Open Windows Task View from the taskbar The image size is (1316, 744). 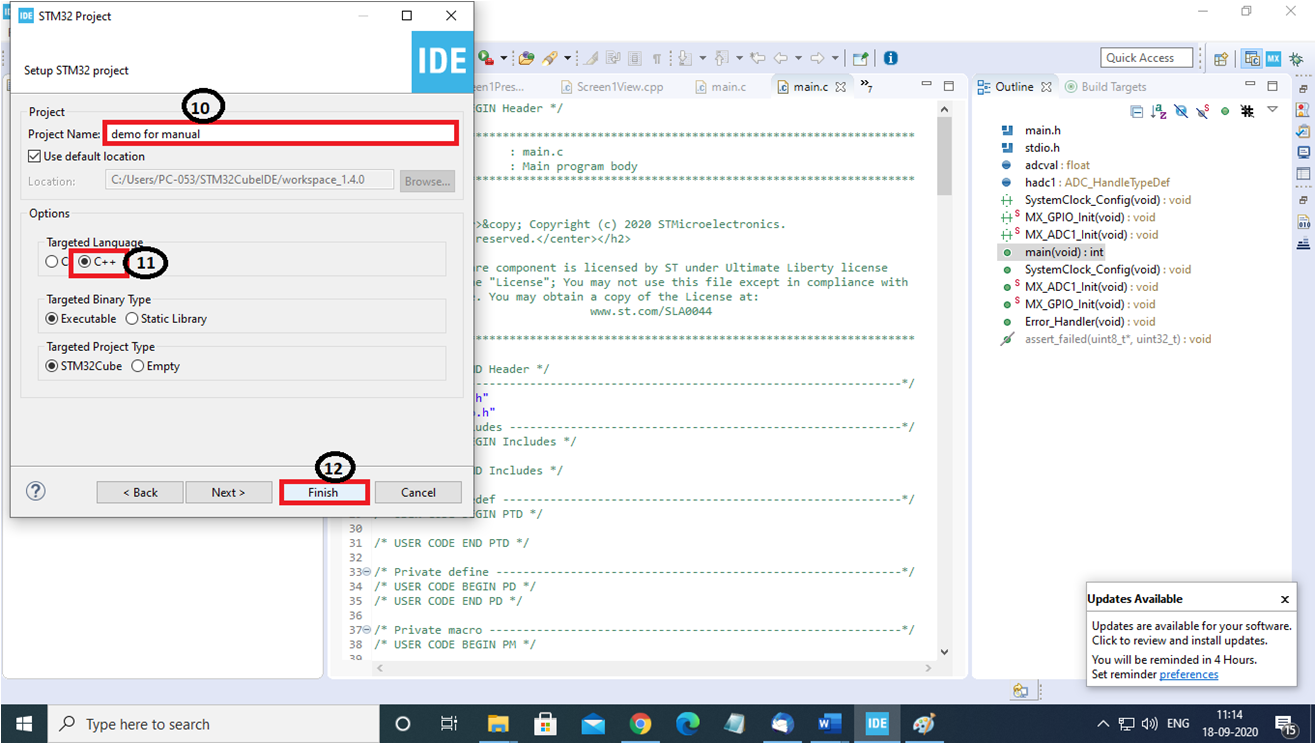449,724
